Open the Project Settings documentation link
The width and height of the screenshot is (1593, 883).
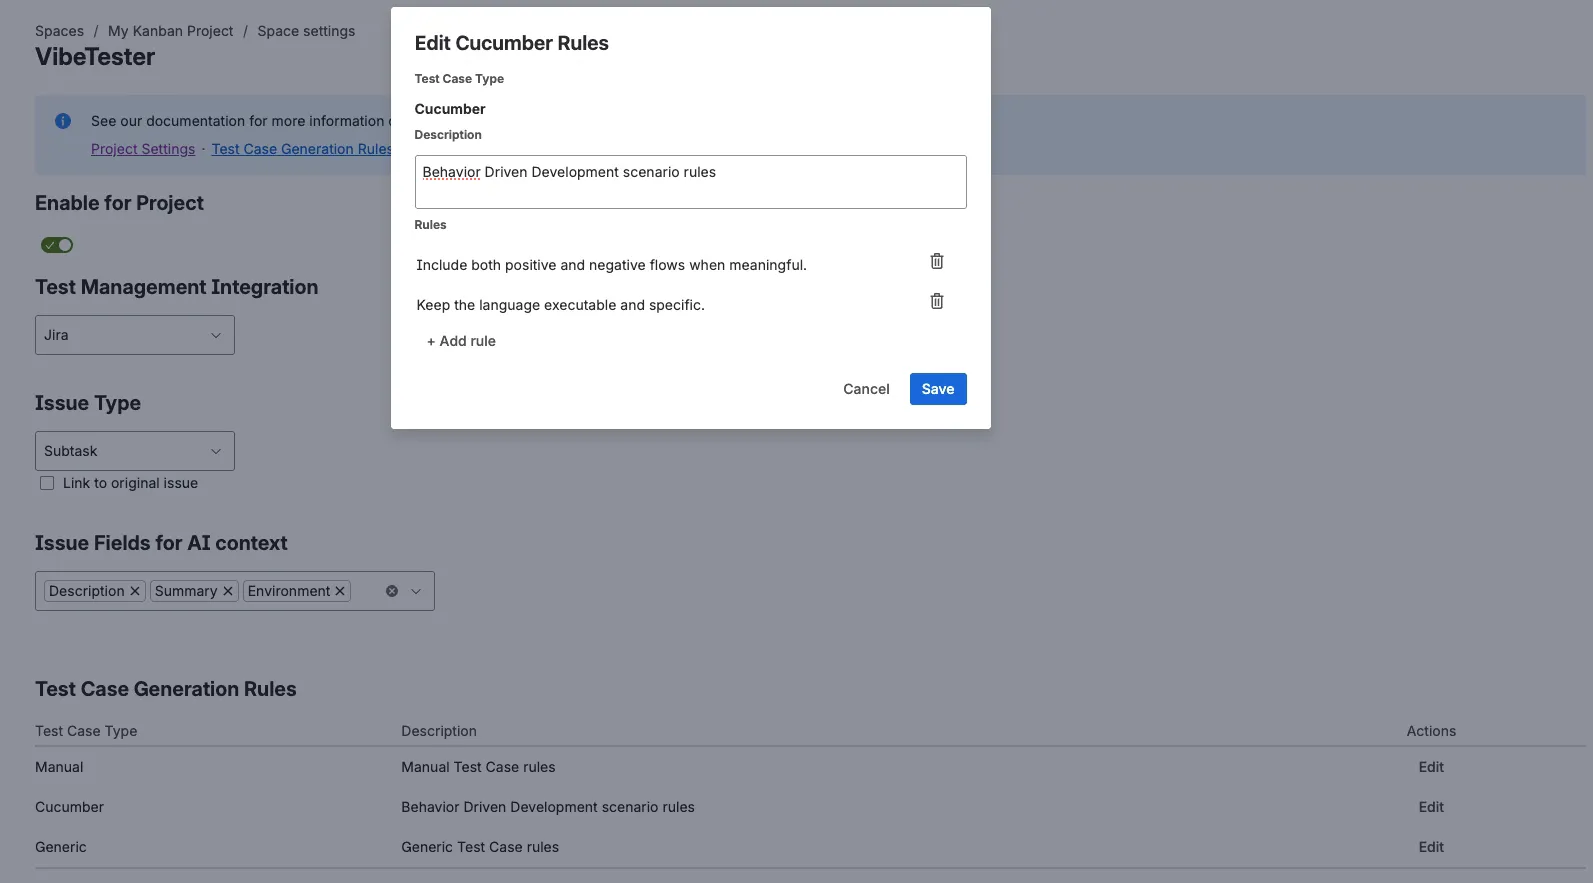[143, 149]
